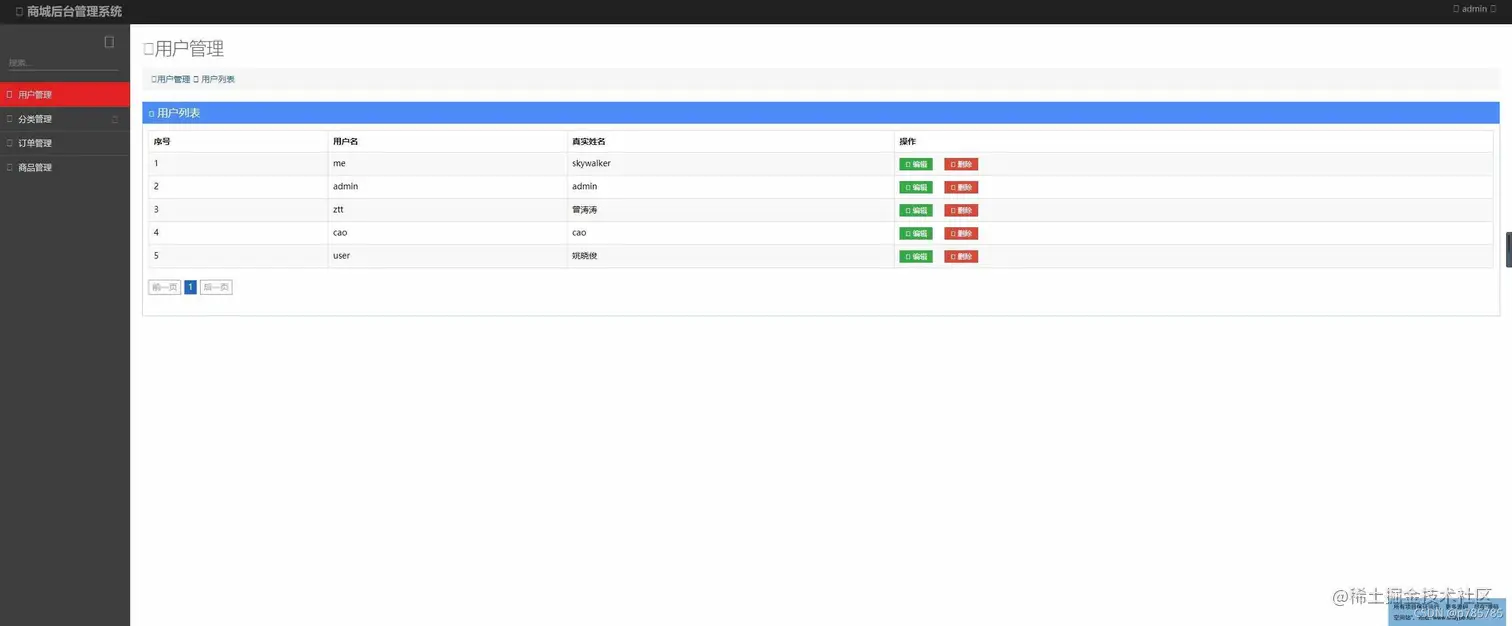This screenshot has height=626, width=1512.
Task: Go to 用户管理 breadcrumb link
Action: (171, 79)
